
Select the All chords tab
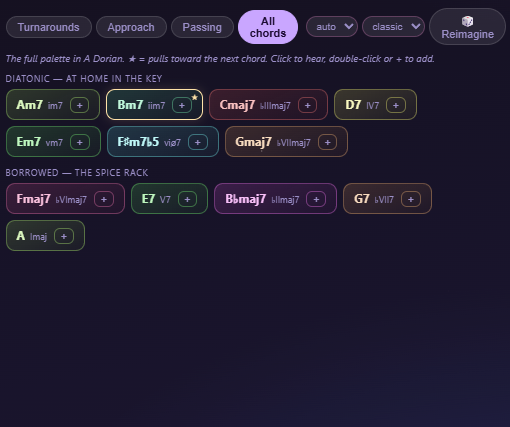268,27
